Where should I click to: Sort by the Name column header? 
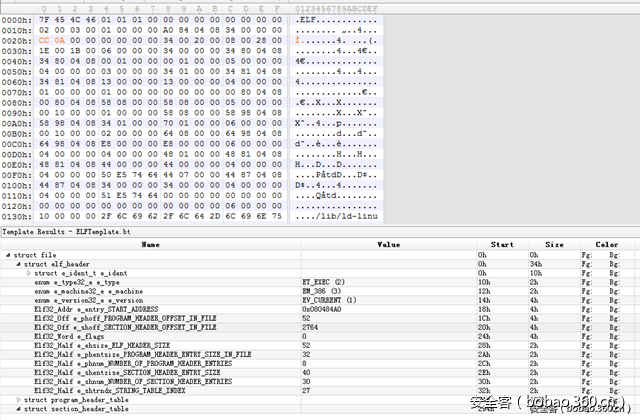pos(150,243)
